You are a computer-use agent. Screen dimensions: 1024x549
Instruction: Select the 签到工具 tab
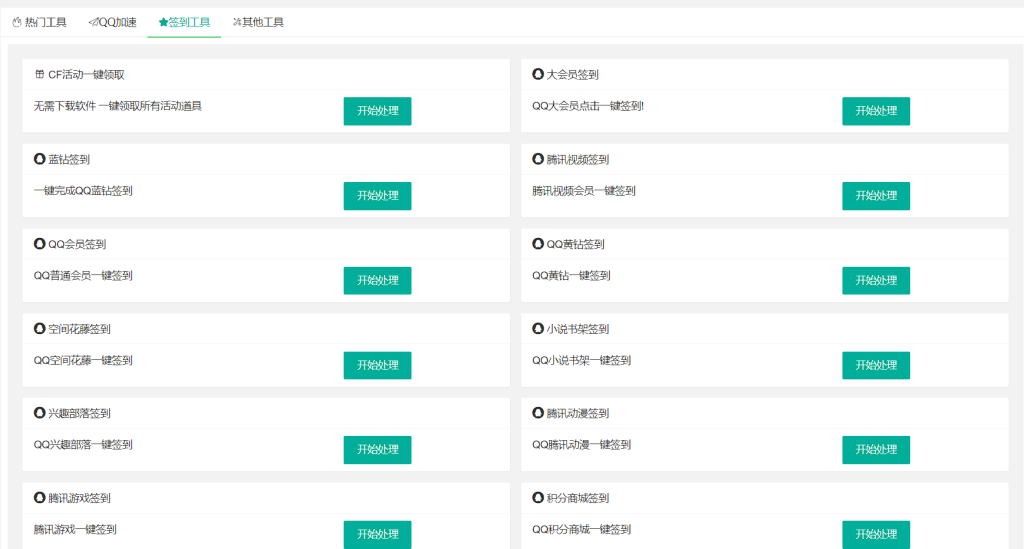pyautogui.click(x=184, y=22)
